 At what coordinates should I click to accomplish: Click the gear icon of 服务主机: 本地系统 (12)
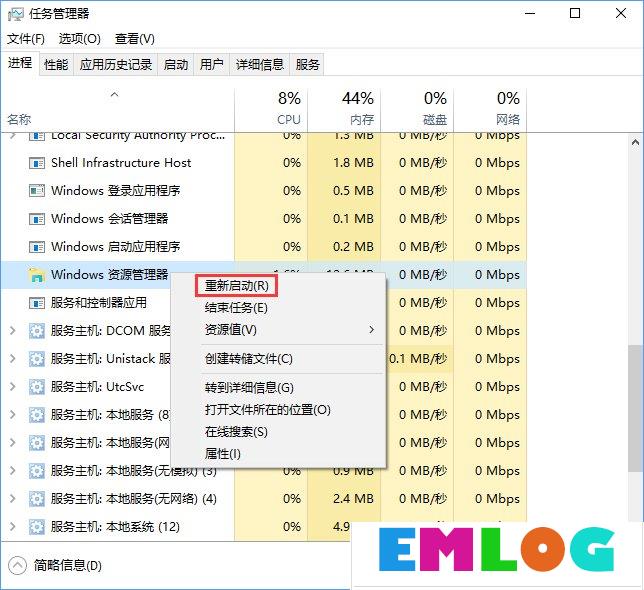pos(37,527)
